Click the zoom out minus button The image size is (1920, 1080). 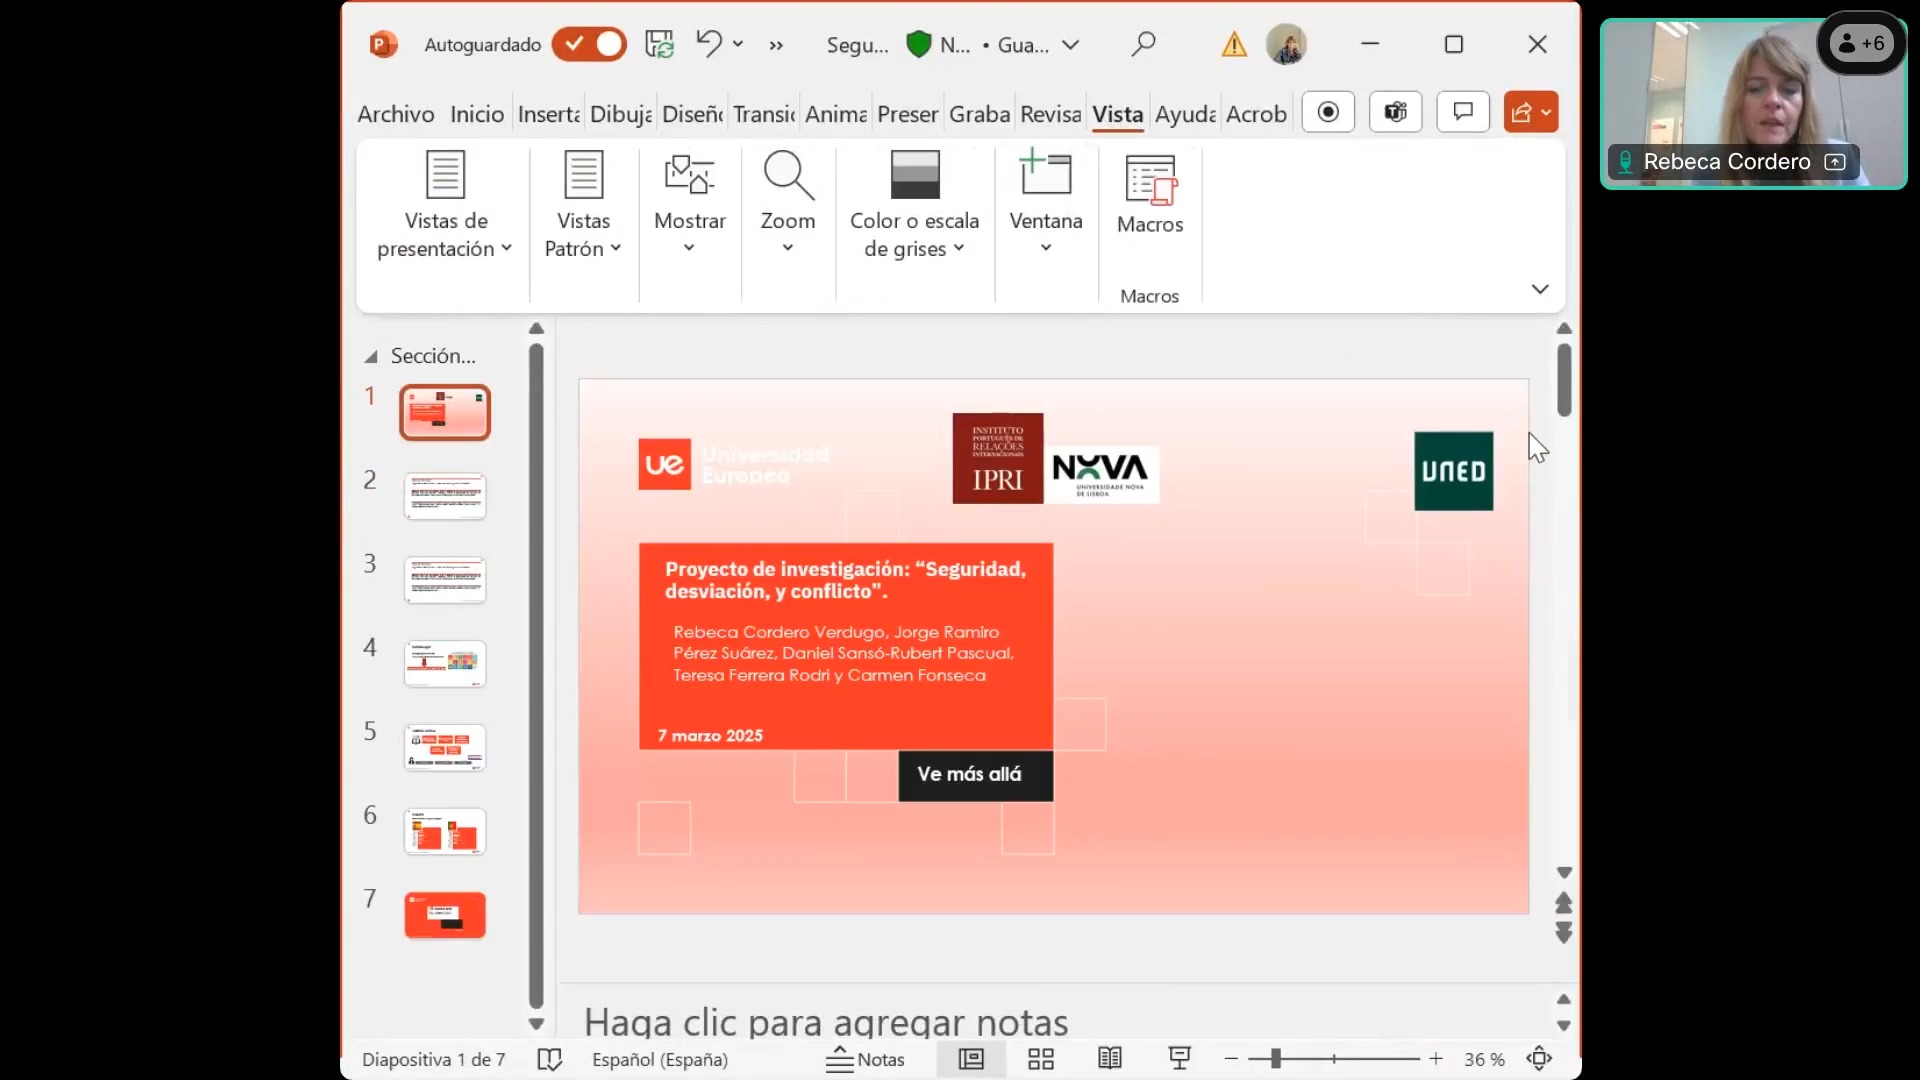1231,1058
